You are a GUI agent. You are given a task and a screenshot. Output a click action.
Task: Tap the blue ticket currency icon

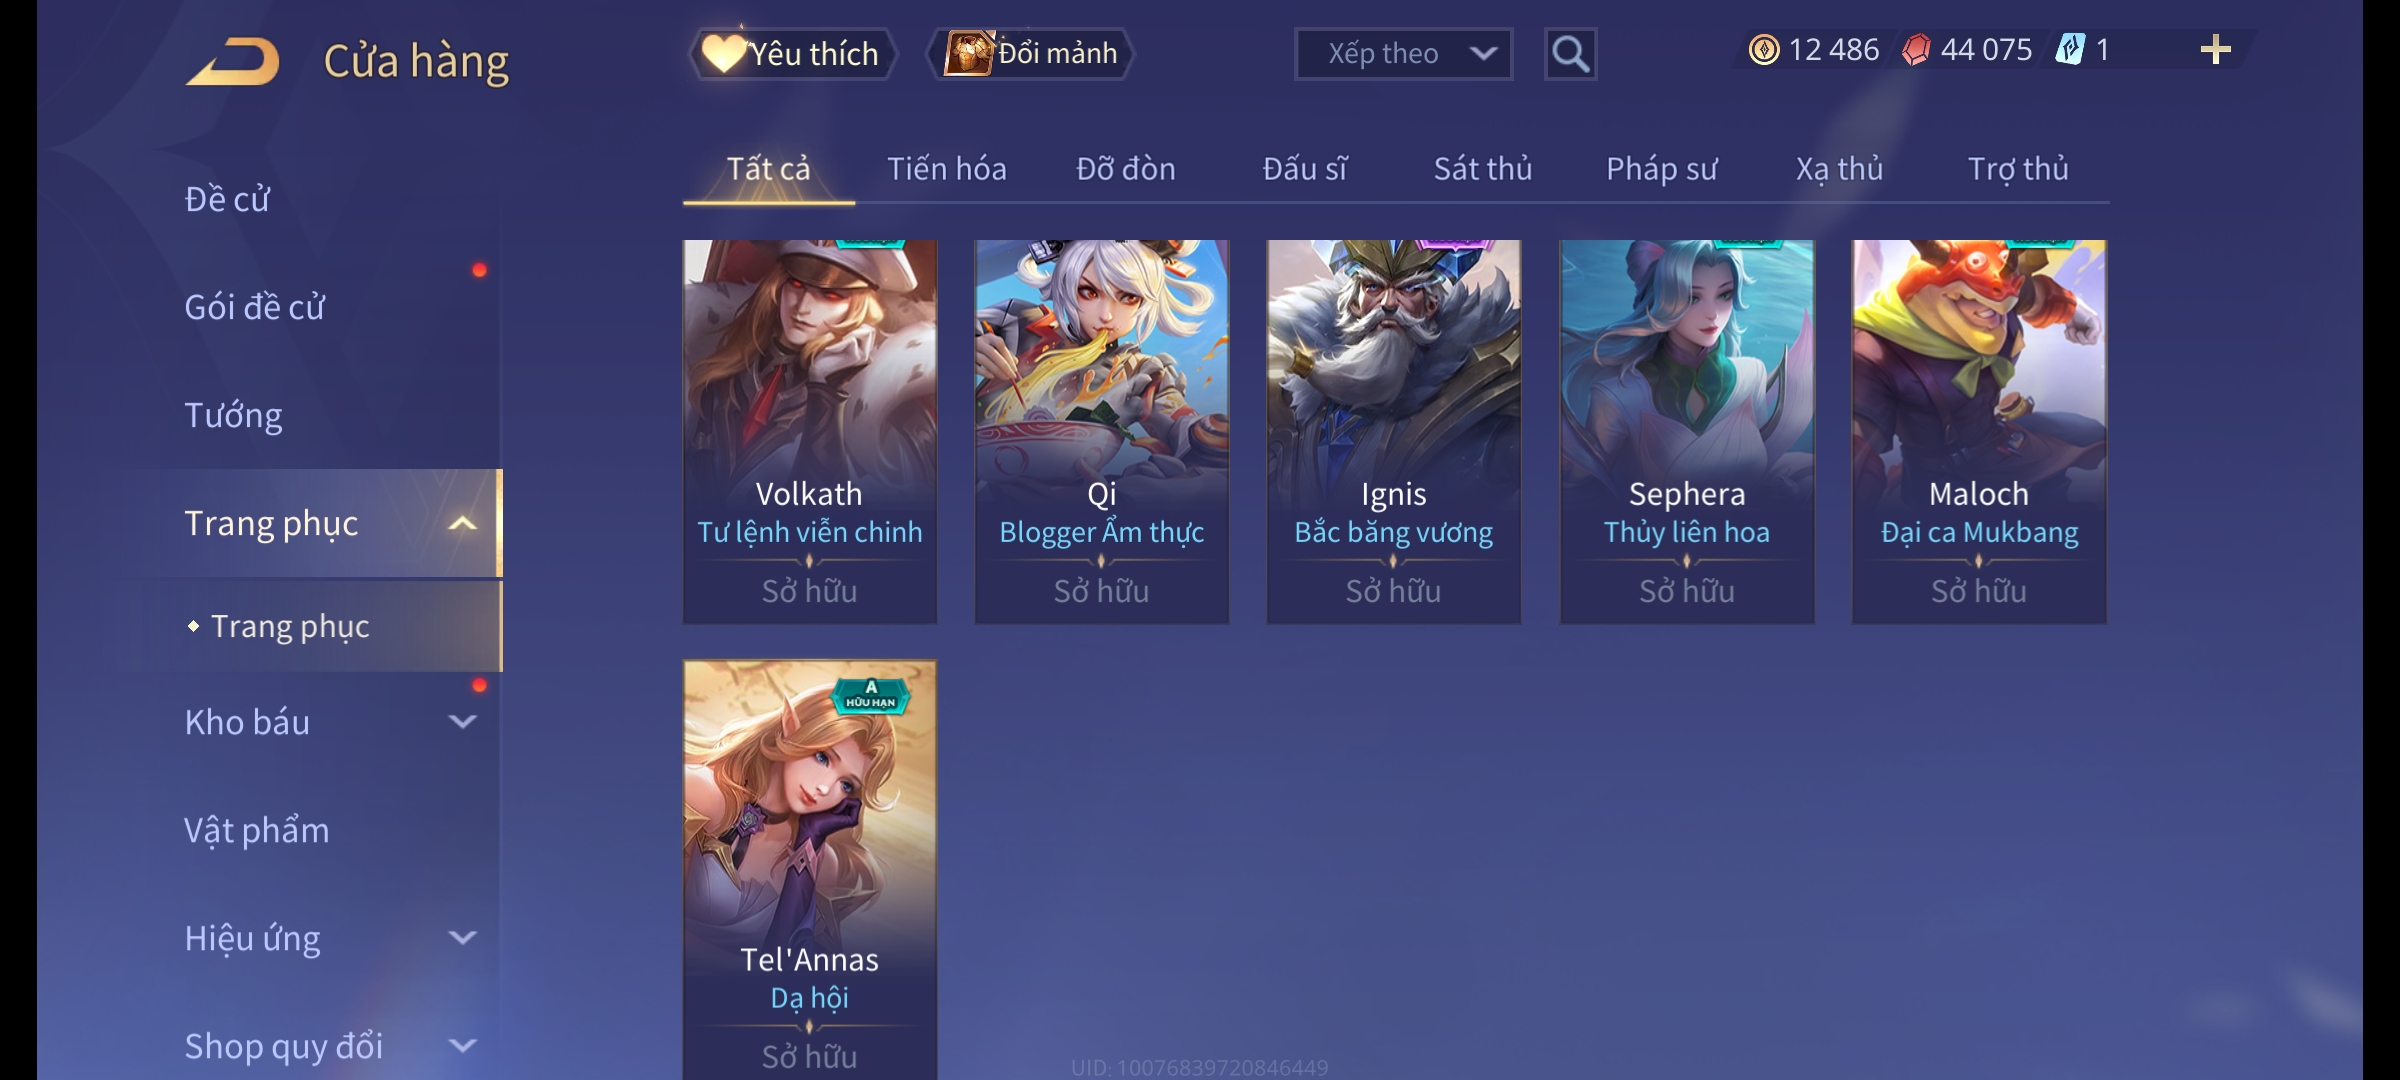point(2070,50)
